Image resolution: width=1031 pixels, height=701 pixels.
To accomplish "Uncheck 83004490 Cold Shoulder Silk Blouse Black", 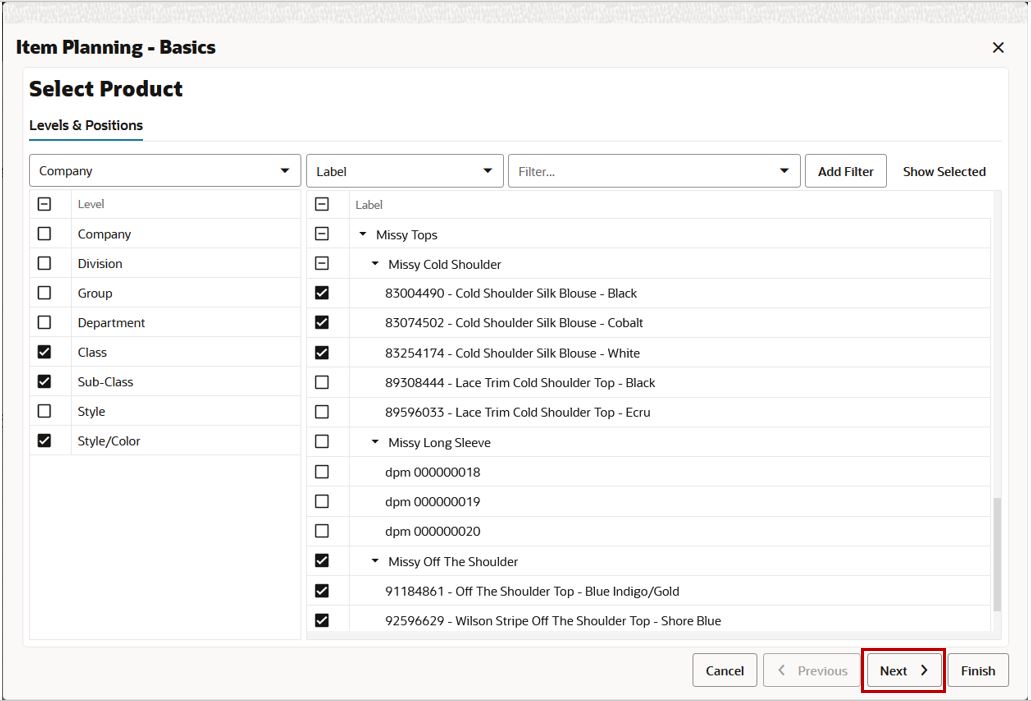I will [322, 293].
